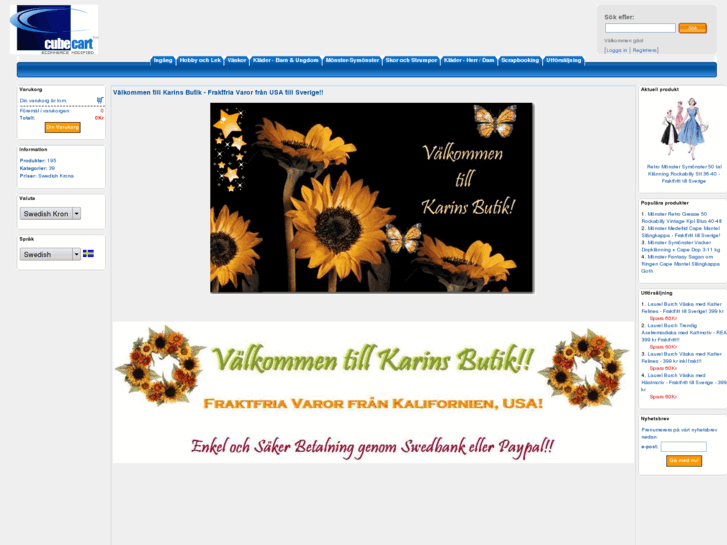Click the Swedish flag icon
Image resolution: width=727 pixels, height=545 pixels.
point(89,254)
